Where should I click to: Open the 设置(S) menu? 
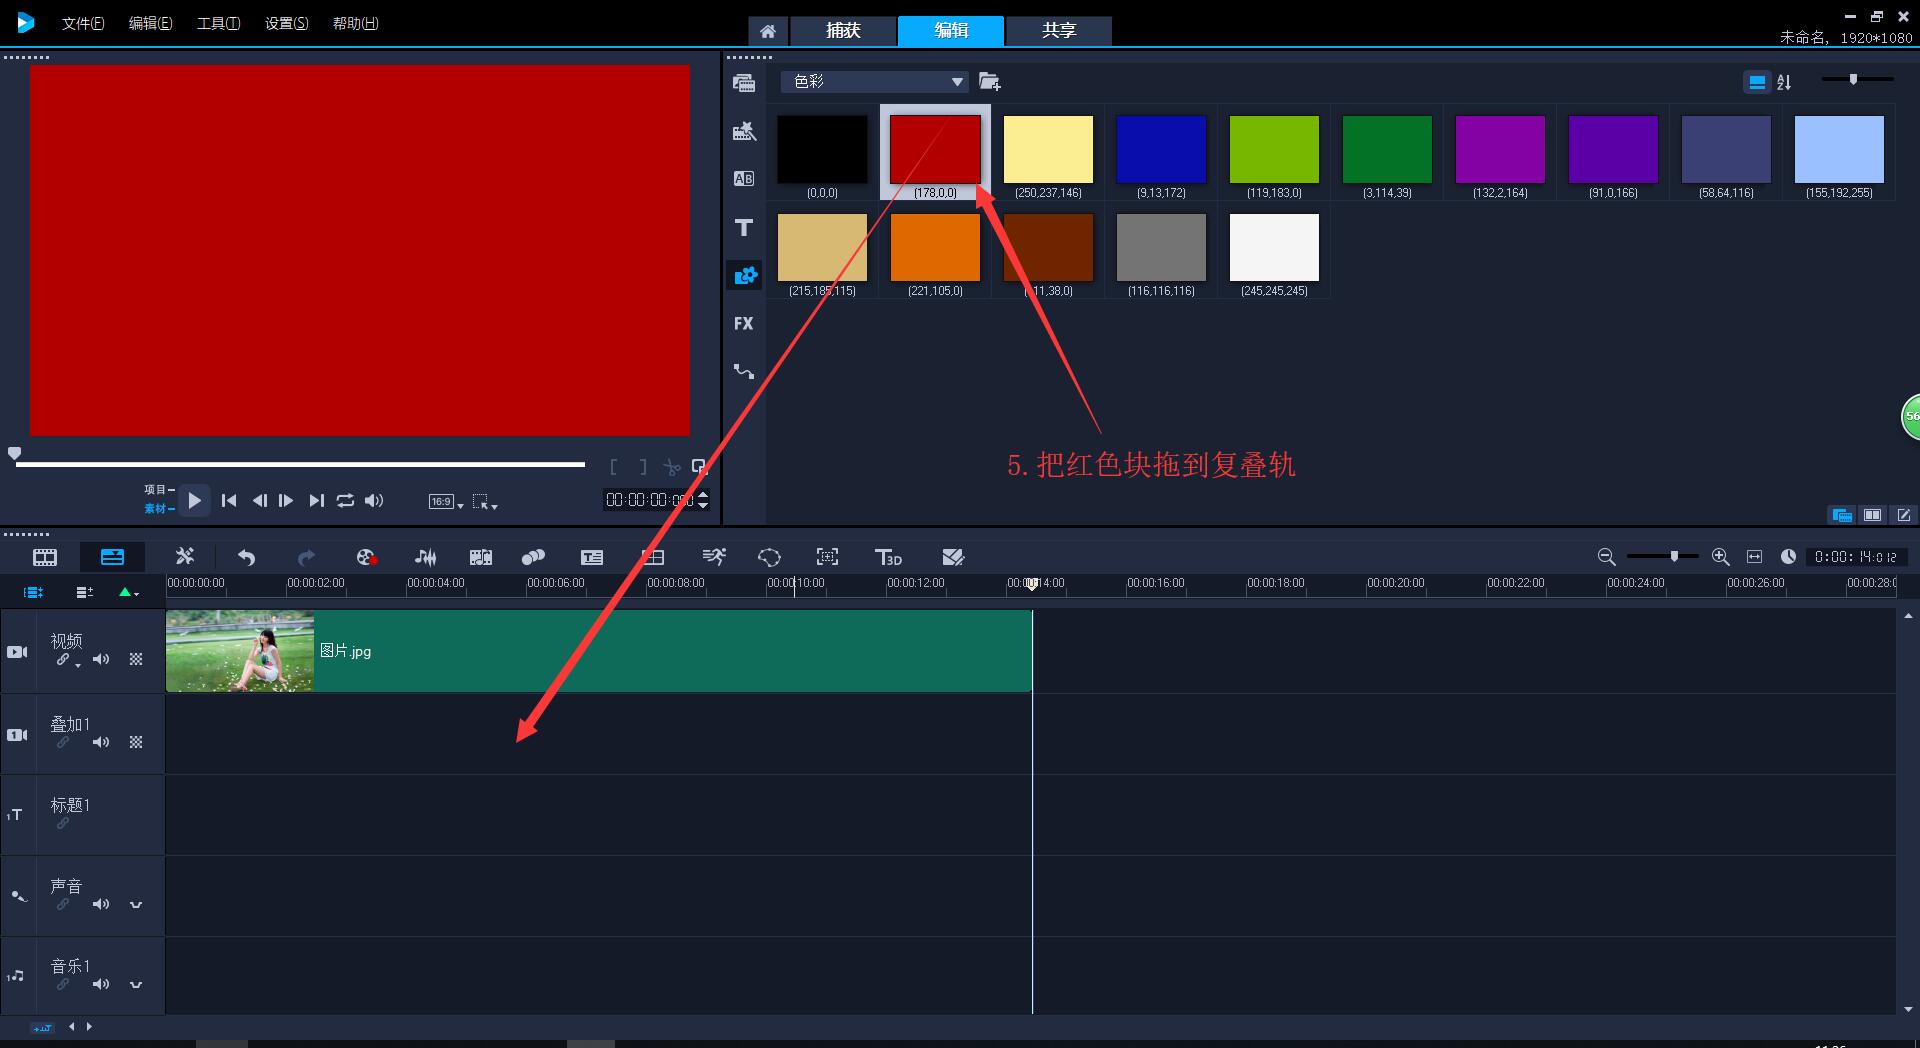[x=286, y=23]
